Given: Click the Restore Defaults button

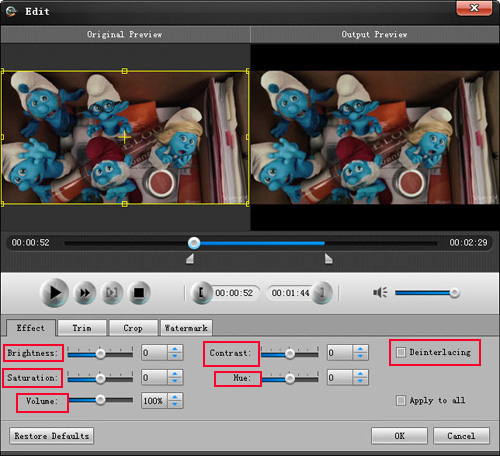Looking at the screenshot, I should click(52, 436).
